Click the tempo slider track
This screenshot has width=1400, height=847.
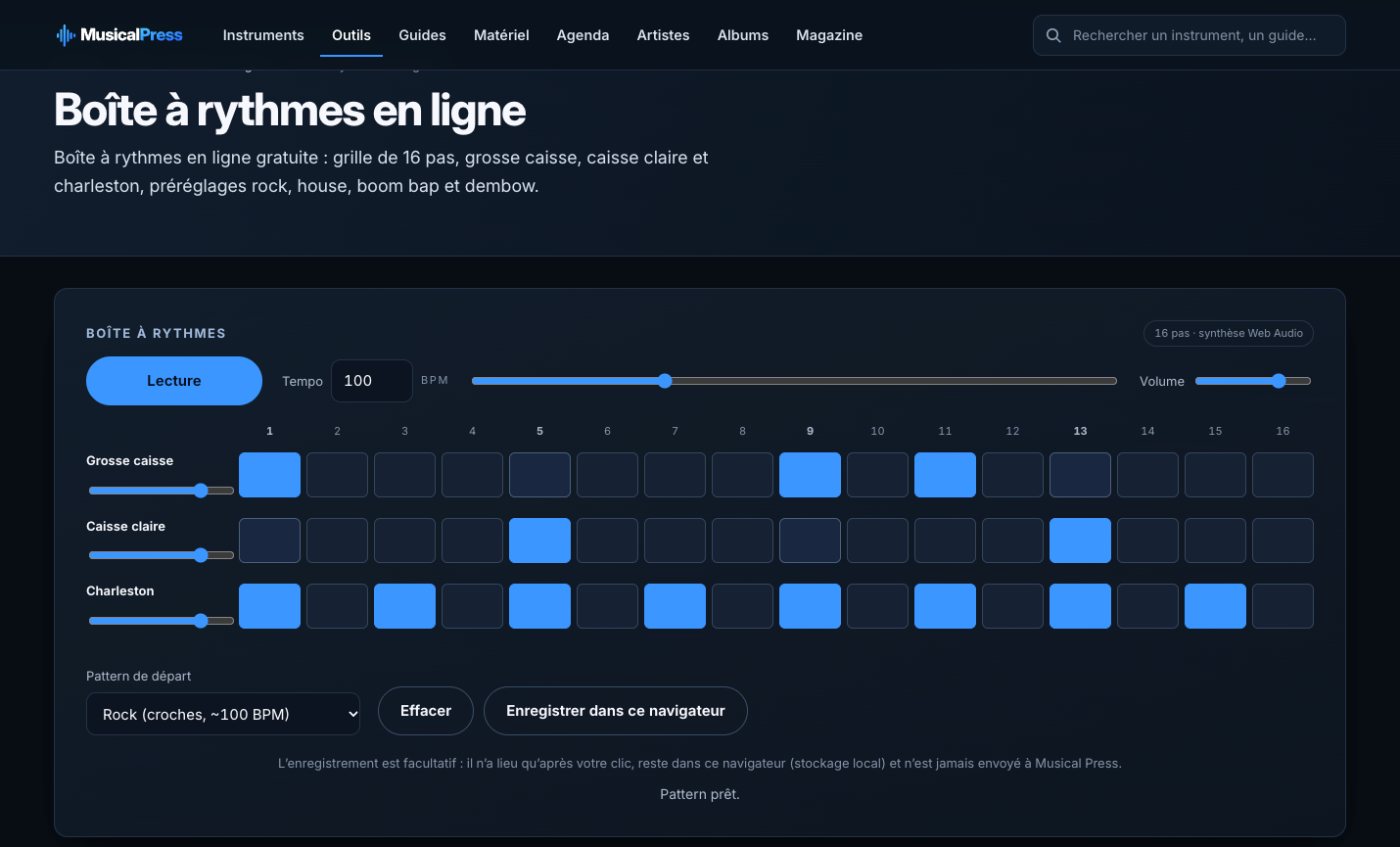(794, 381)
